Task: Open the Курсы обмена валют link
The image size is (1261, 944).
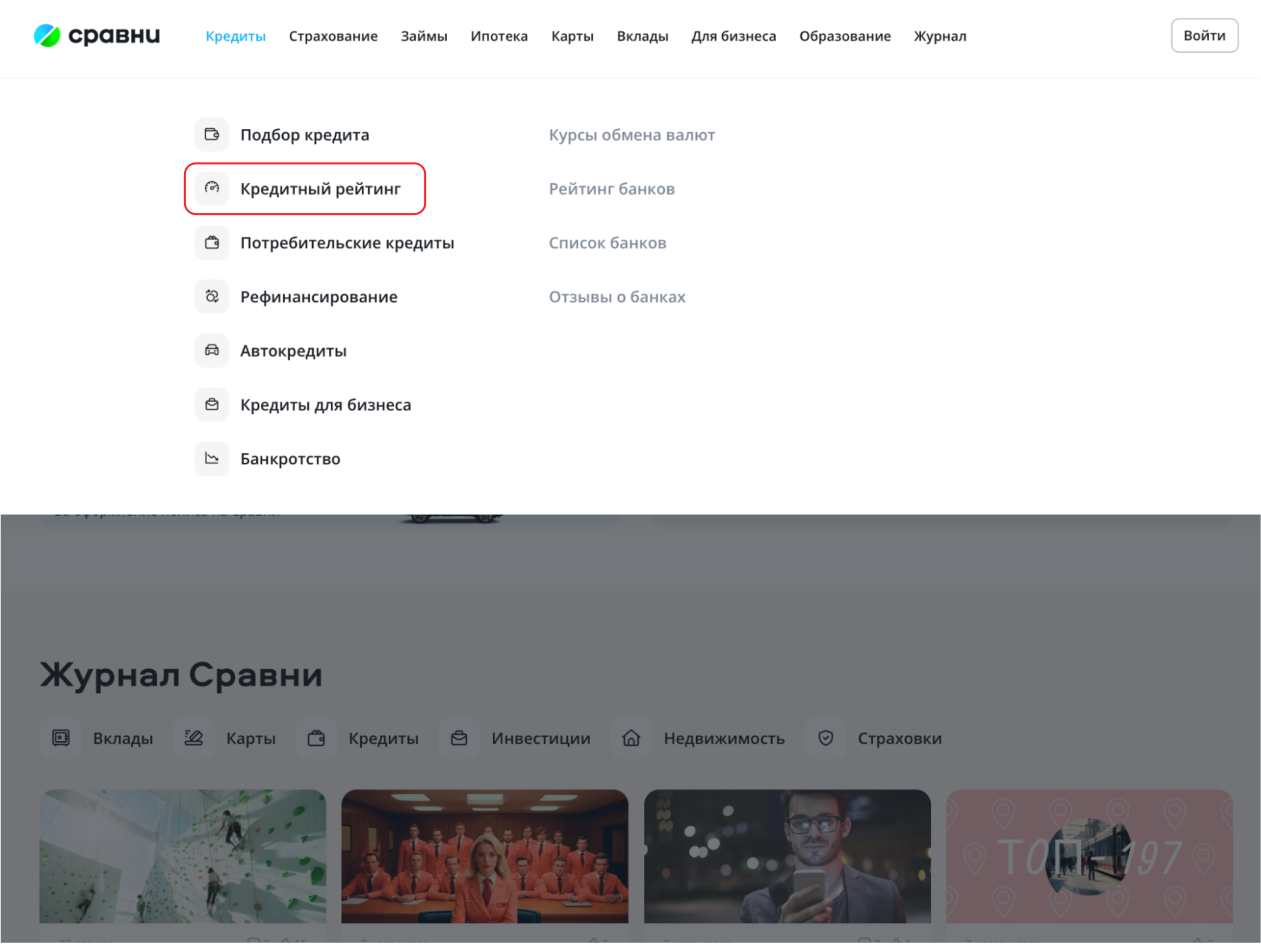Action: tap(632, 135)
